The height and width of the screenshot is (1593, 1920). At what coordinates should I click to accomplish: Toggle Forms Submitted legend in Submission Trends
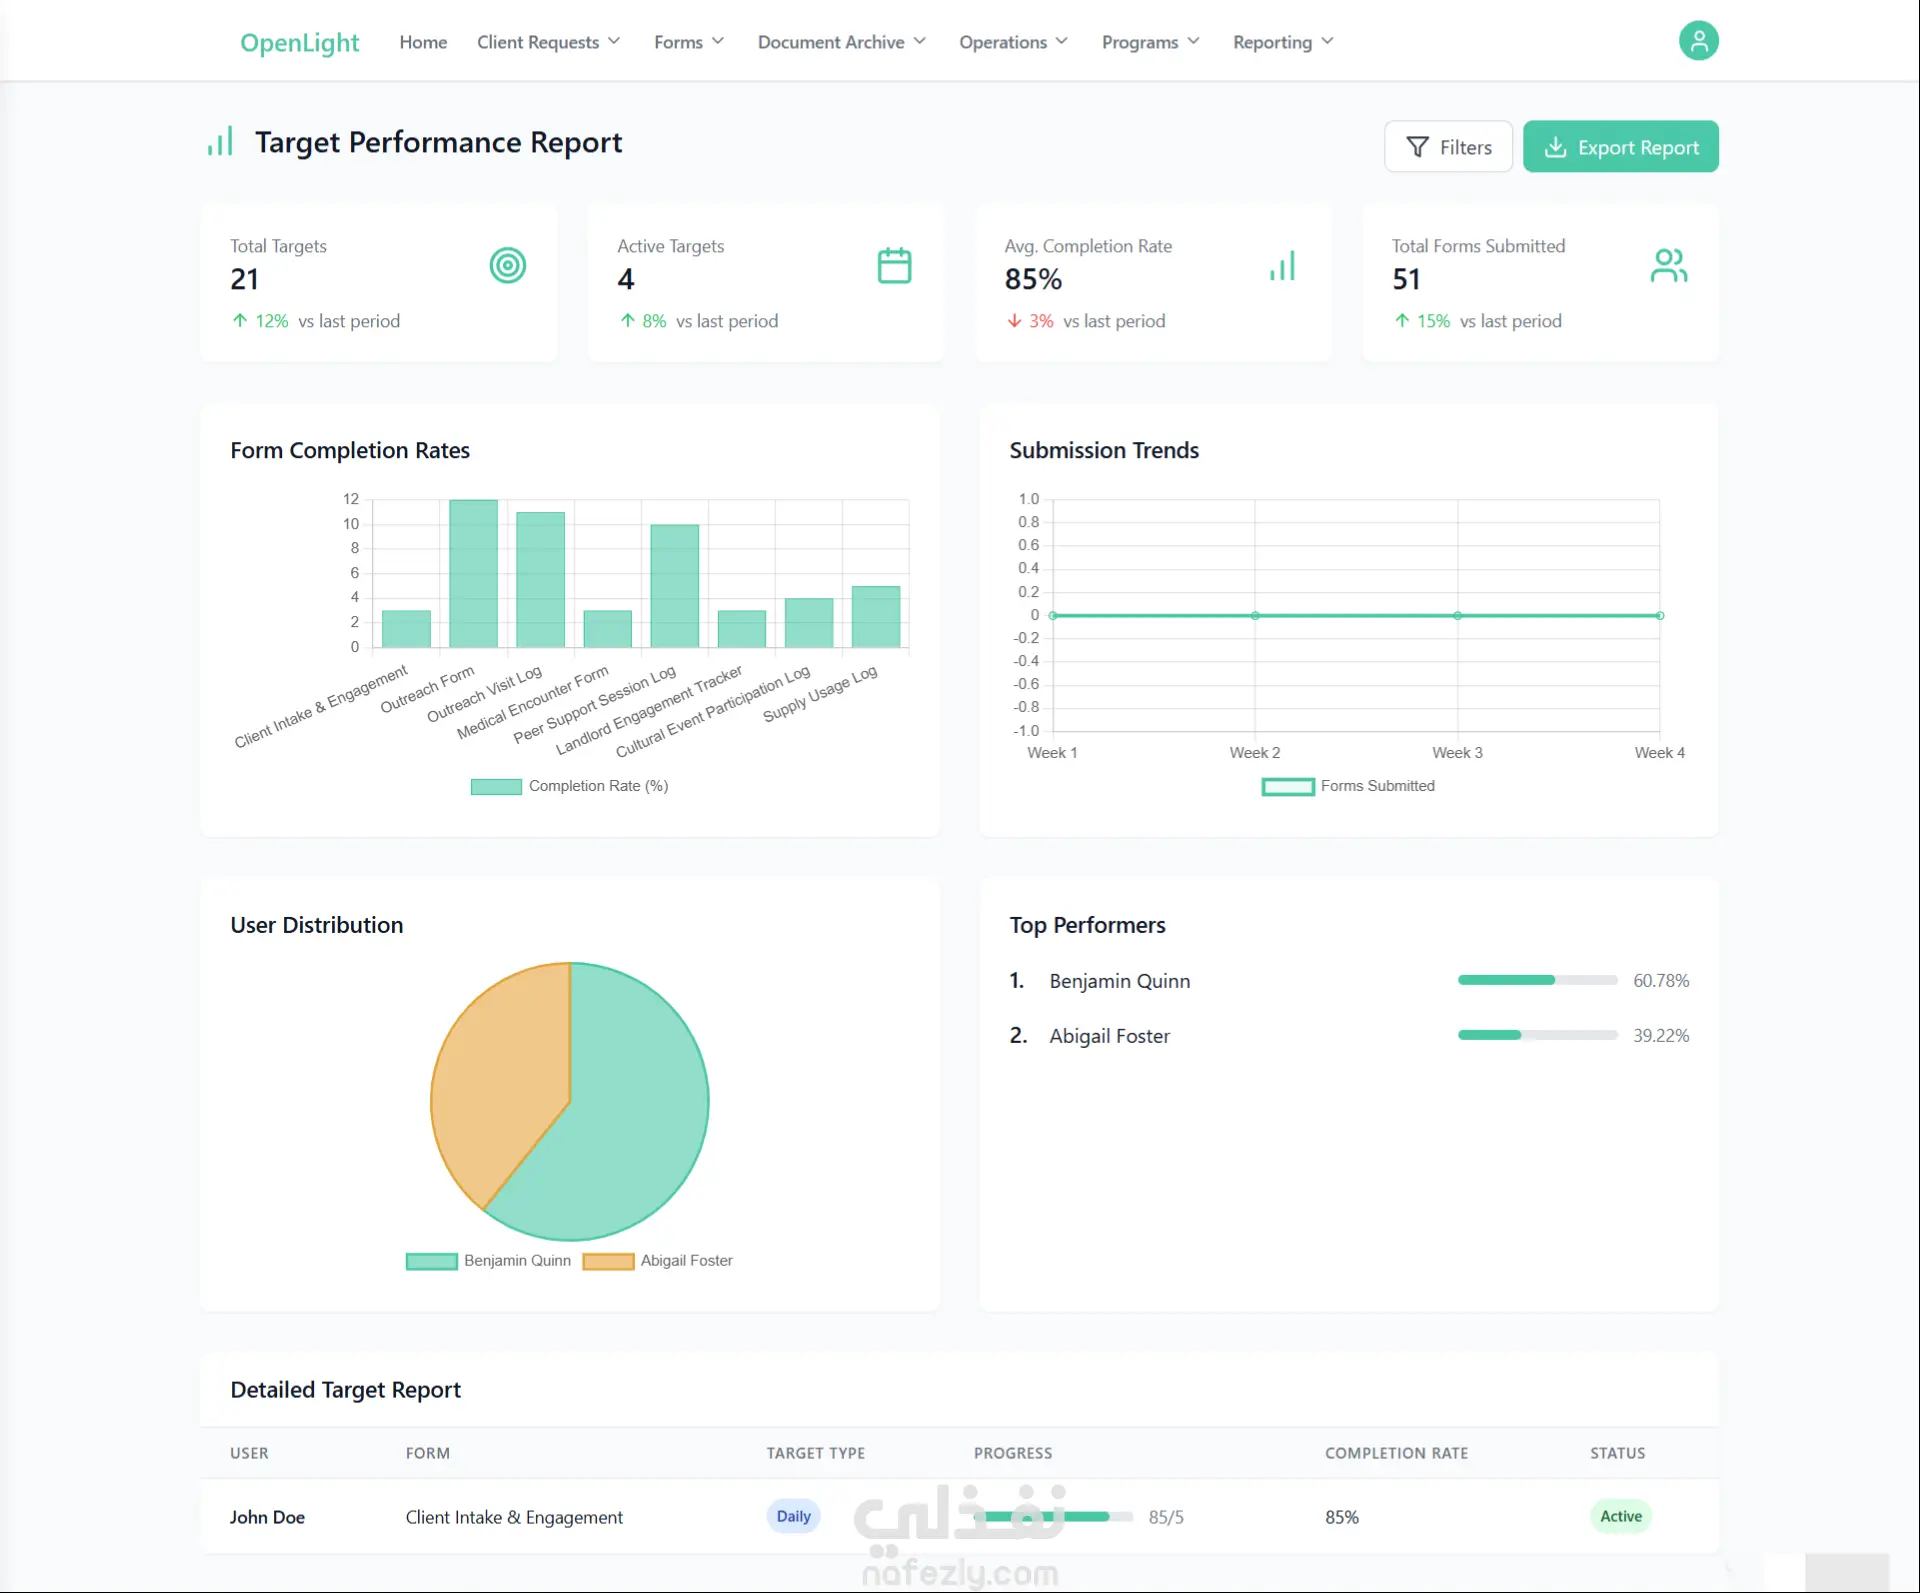click(1348, 786)
